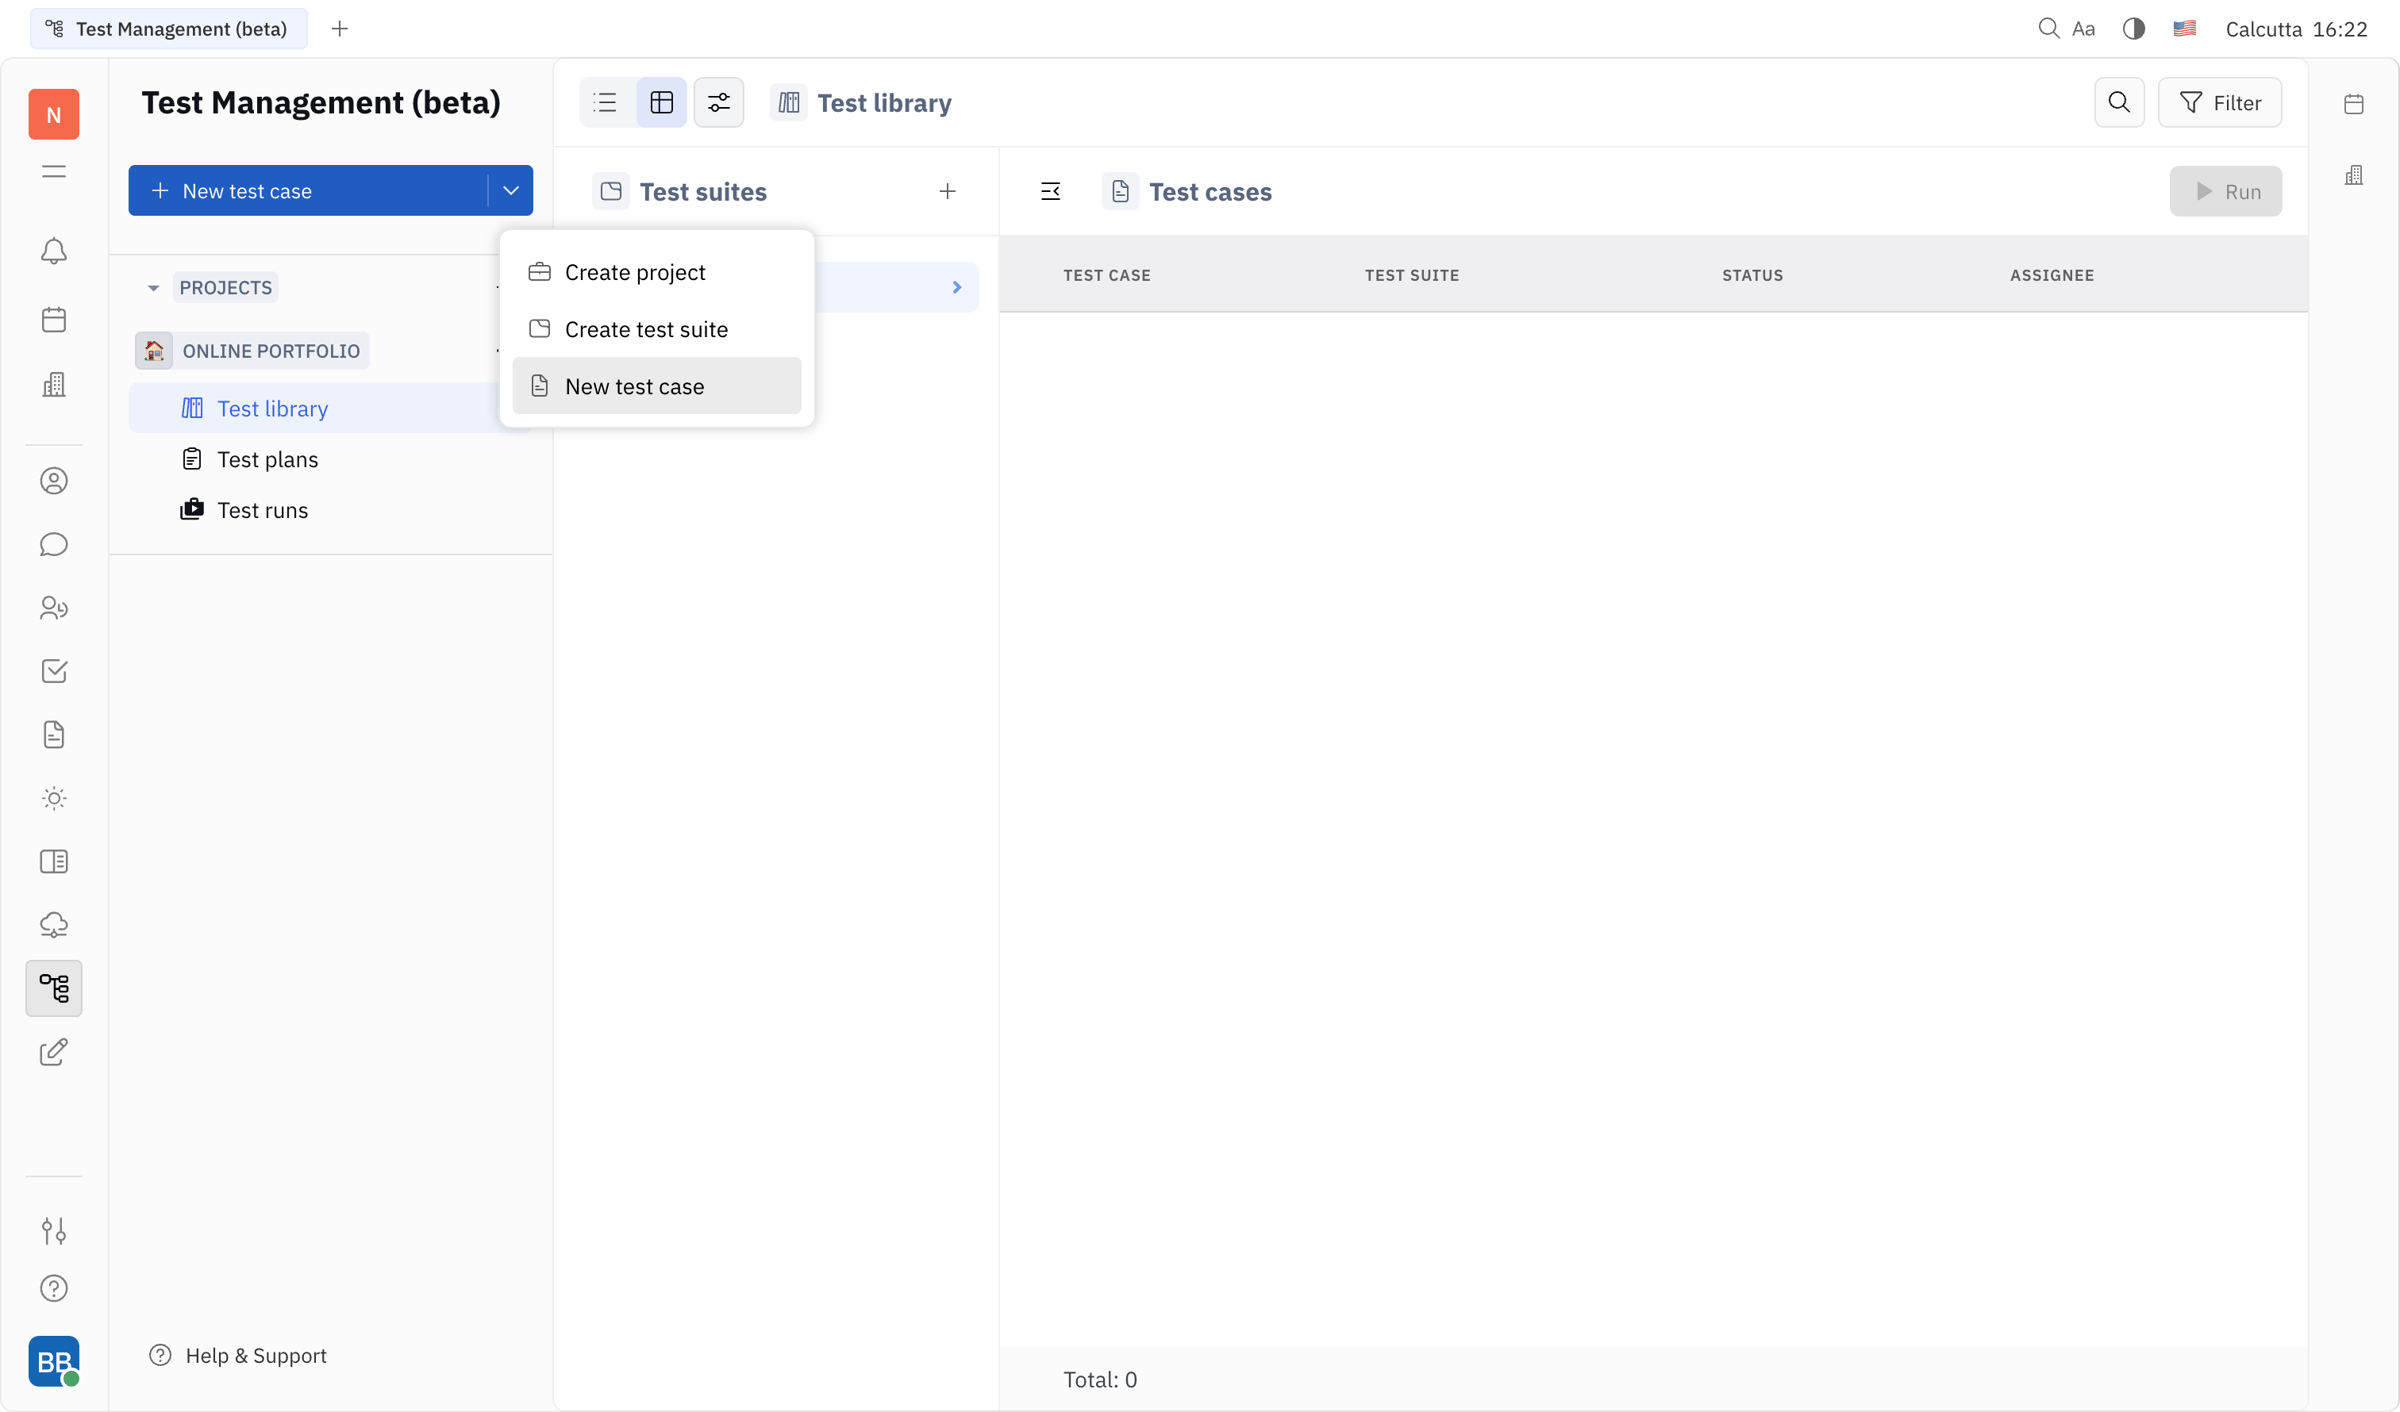Viewport: 2400px width, 1412px height.
Task: Click the Test suites panel heading
Action: 703,191
